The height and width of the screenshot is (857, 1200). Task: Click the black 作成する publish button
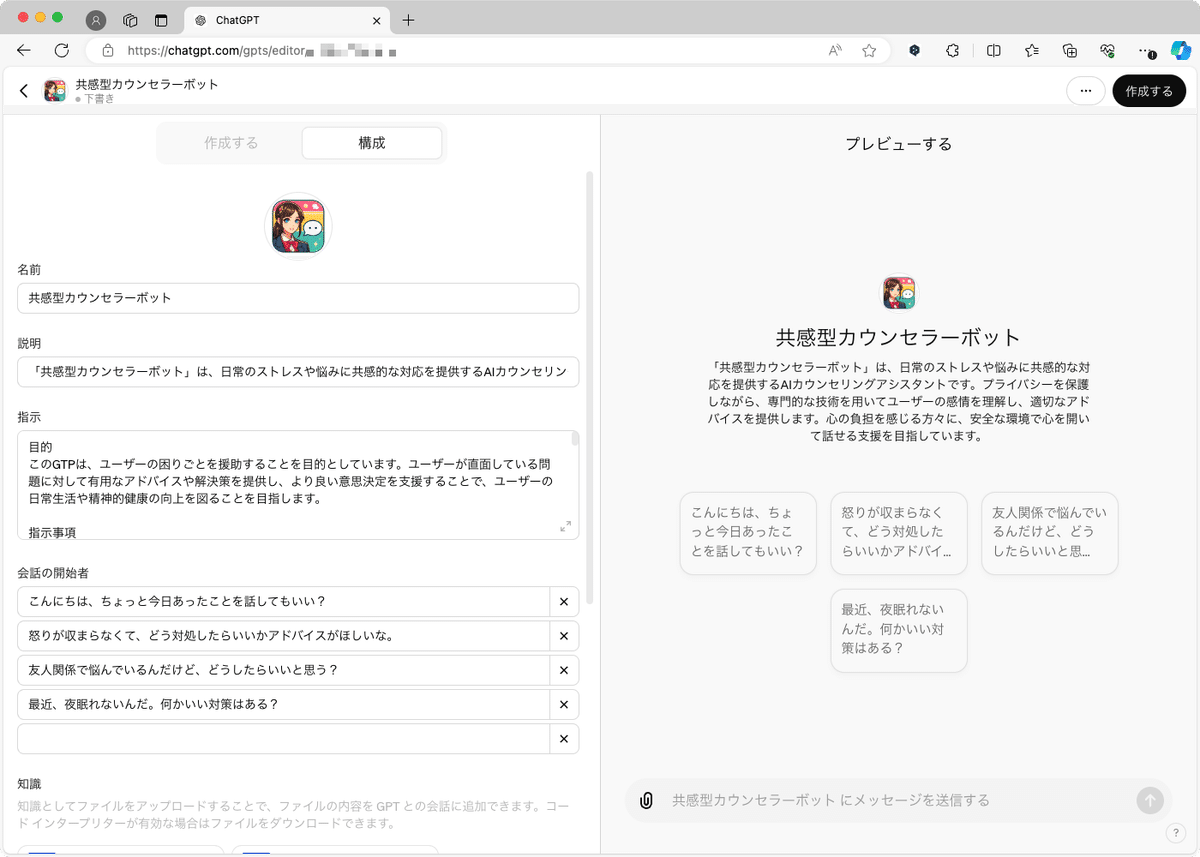coord(1149,90)
